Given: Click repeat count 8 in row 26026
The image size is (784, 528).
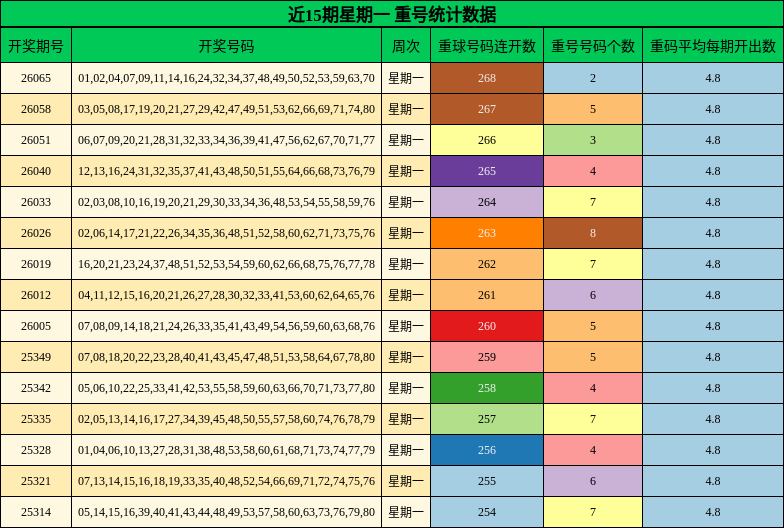Looking at the screenshot, I should click(x=593, y=233).
